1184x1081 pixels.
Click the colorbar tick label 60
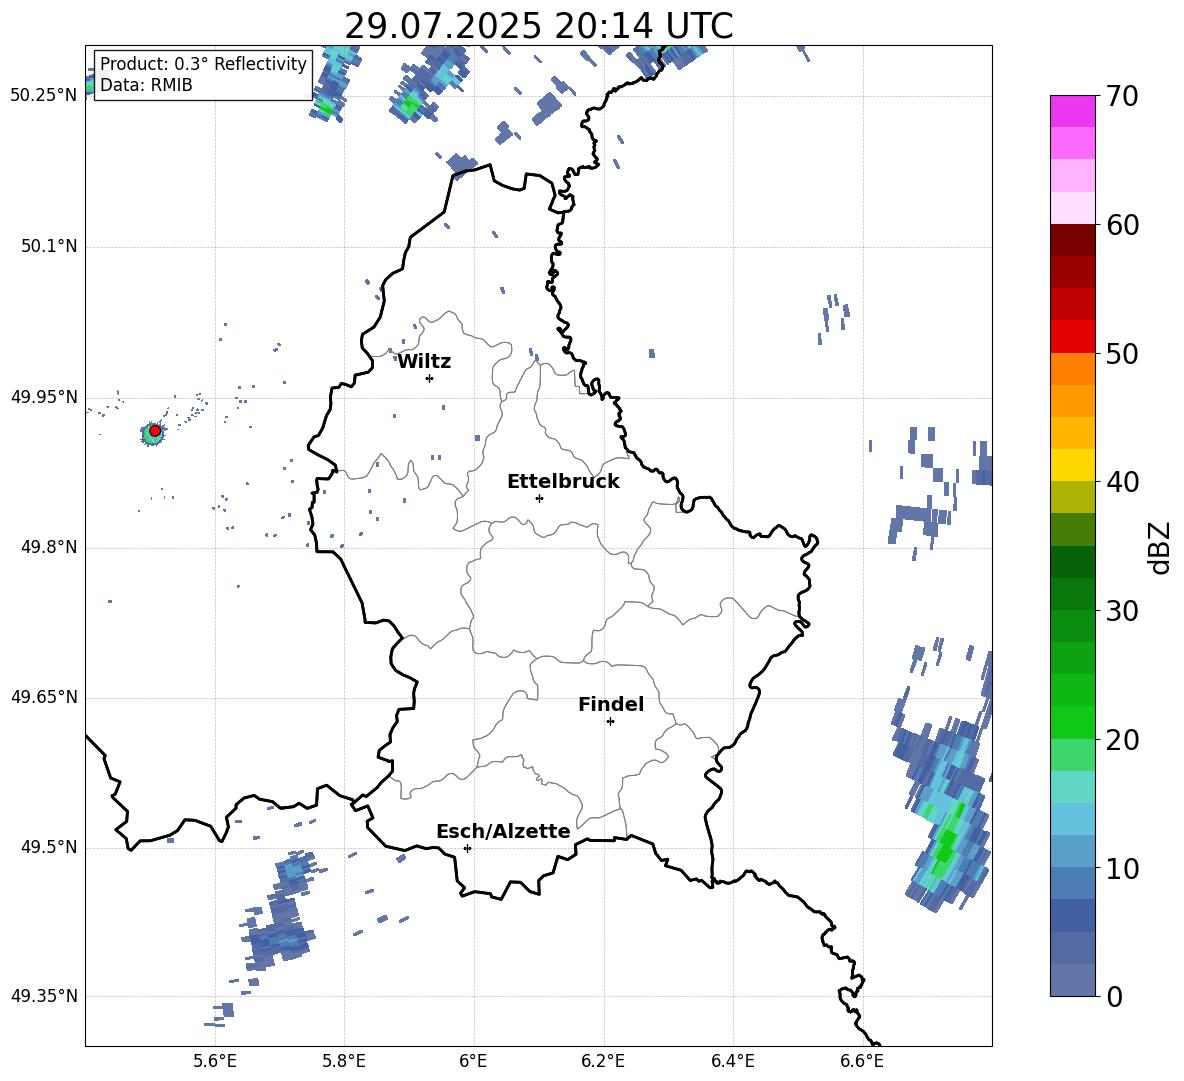[1122, 225]
